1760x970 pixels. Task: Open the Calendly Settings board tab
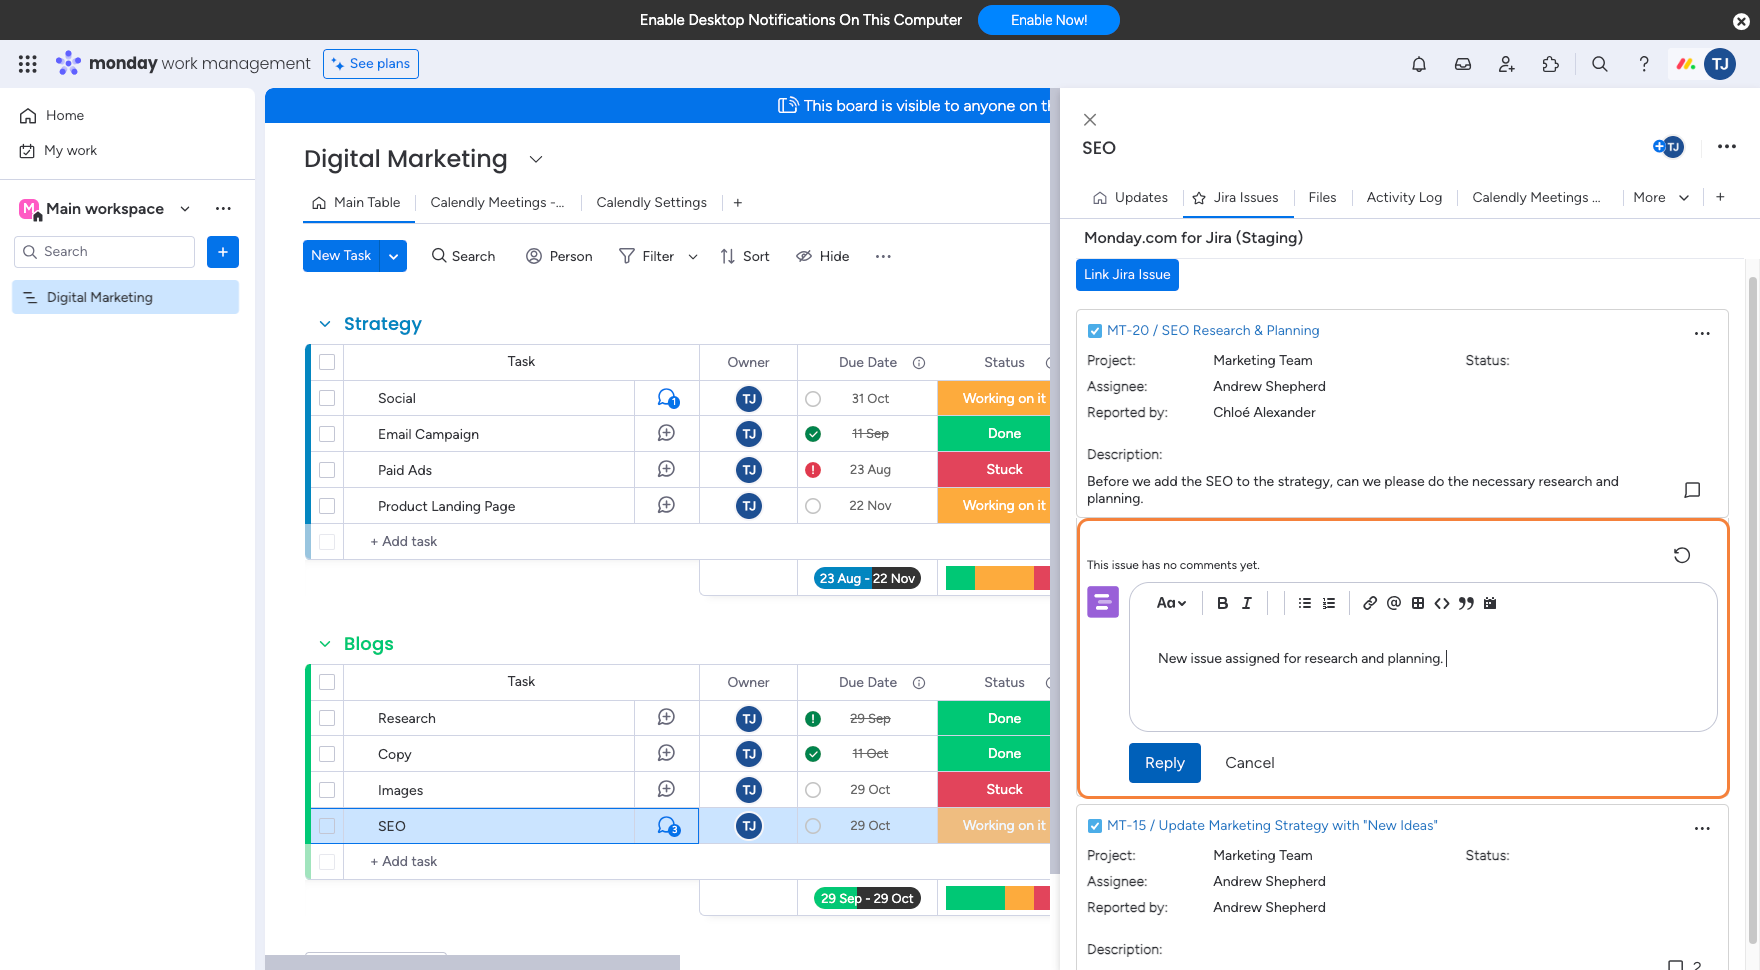651,203
